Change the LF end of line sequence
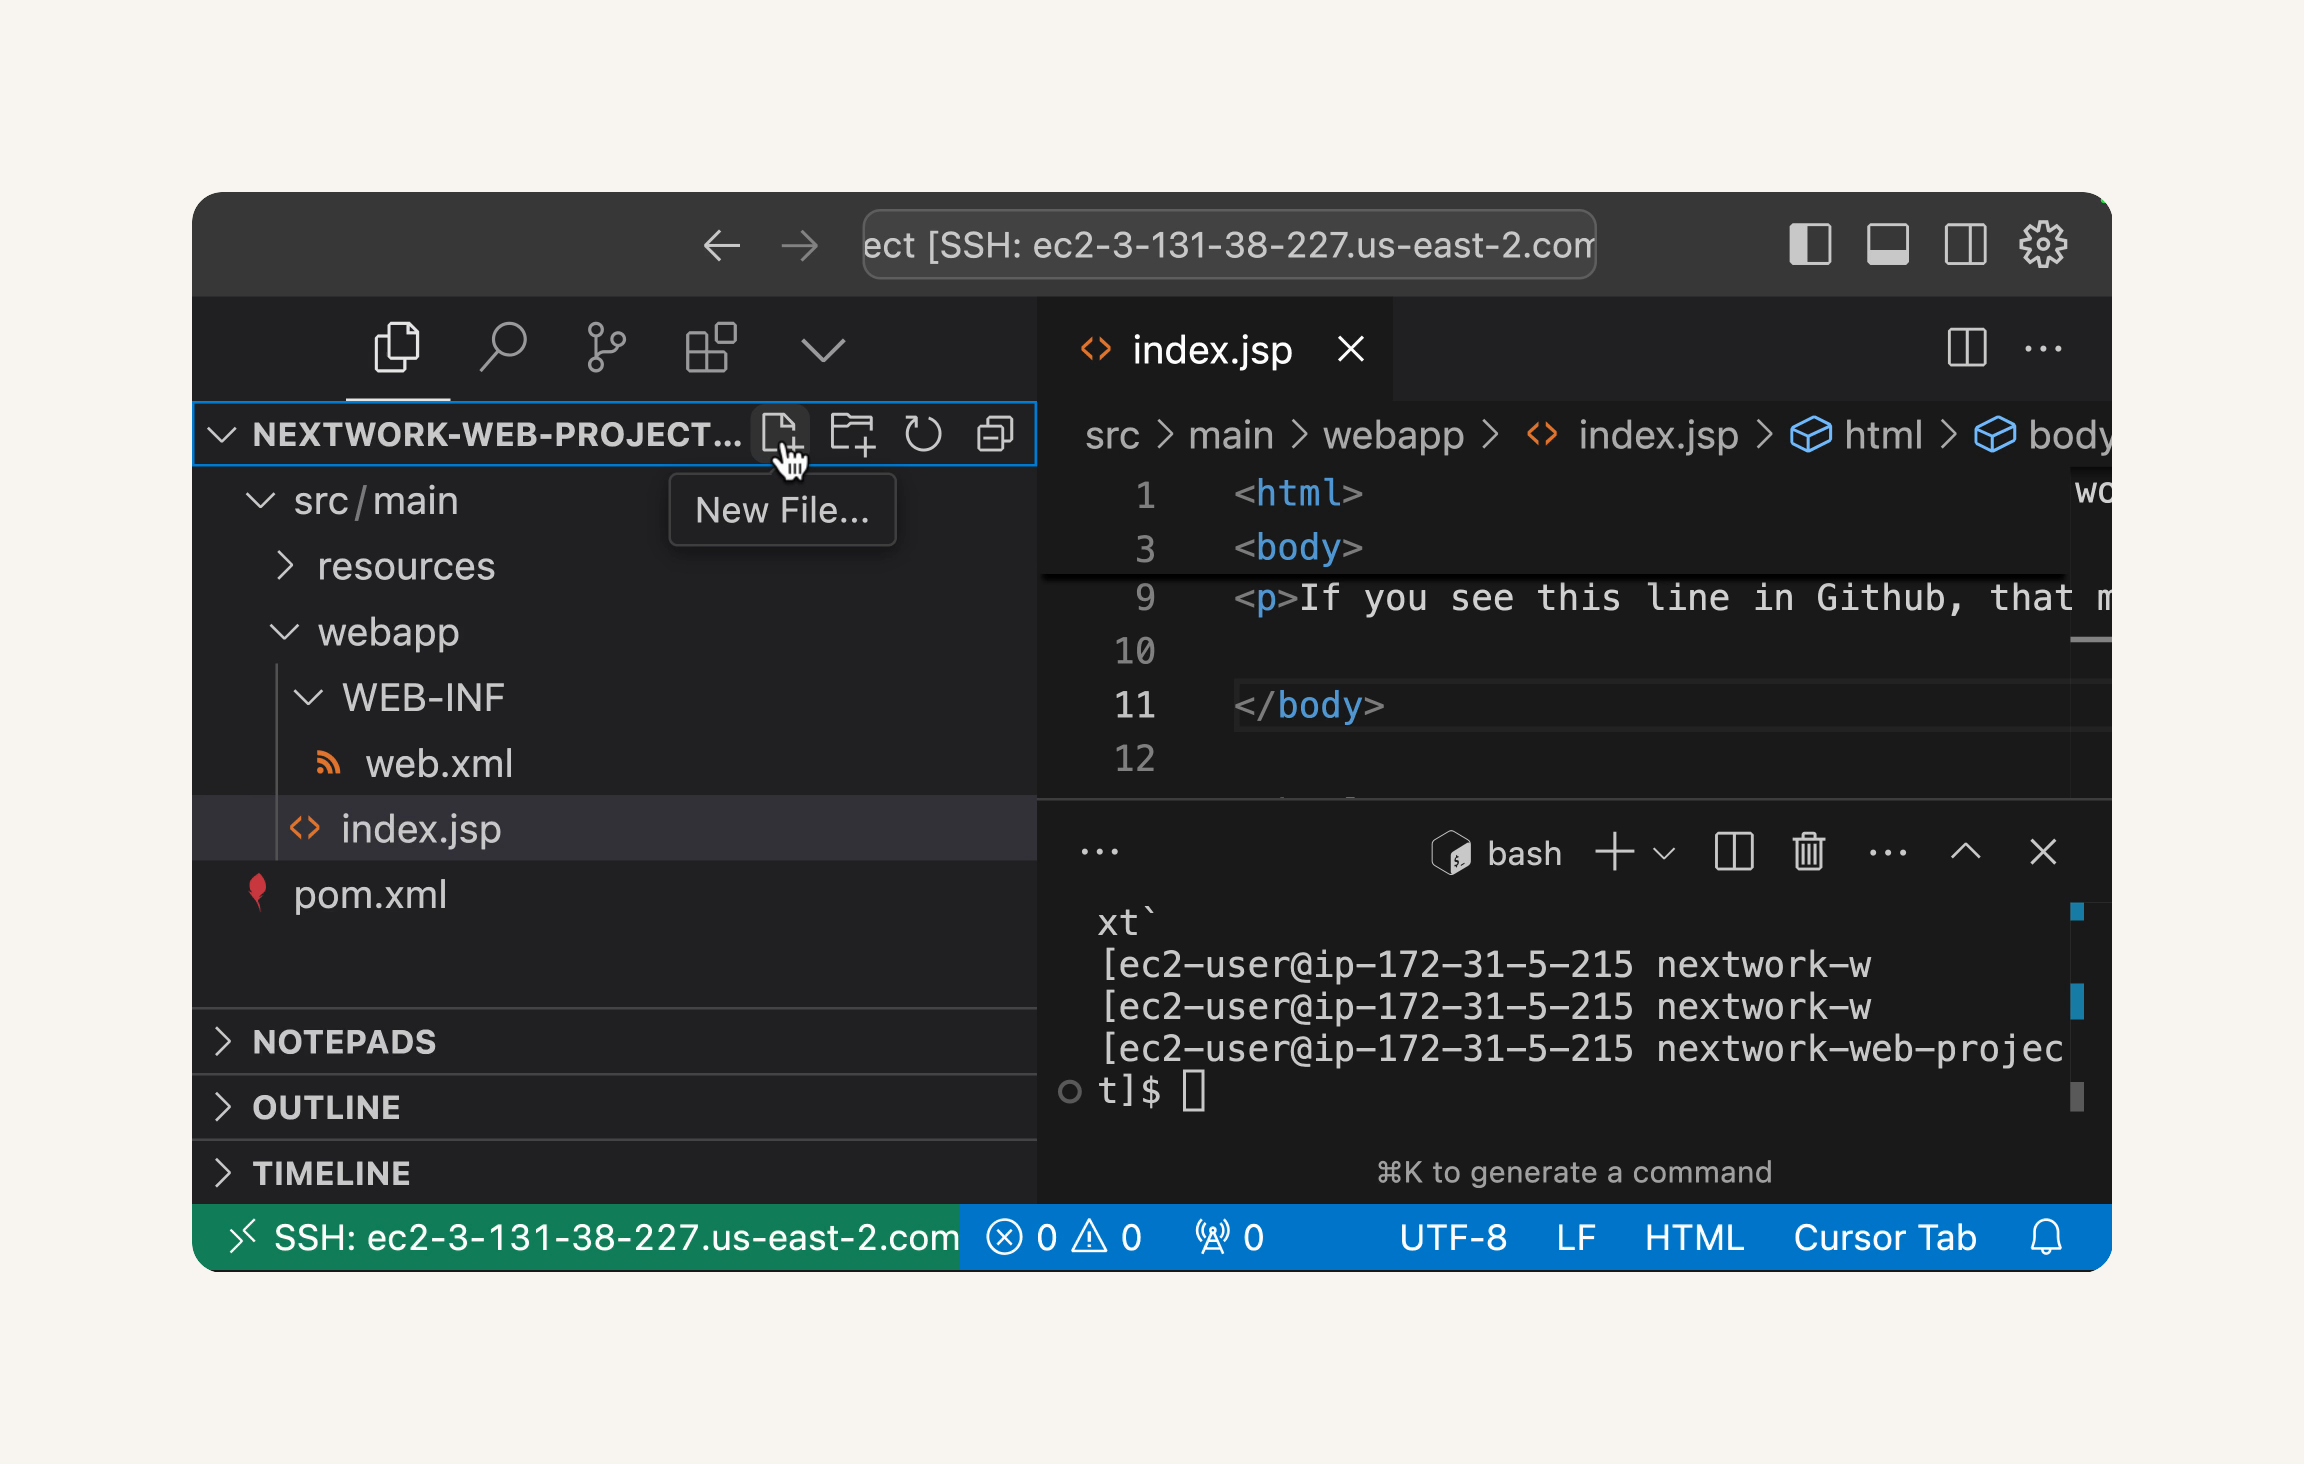Viewport: 2304px width, 1464px height. (x=1576, y=1237)
